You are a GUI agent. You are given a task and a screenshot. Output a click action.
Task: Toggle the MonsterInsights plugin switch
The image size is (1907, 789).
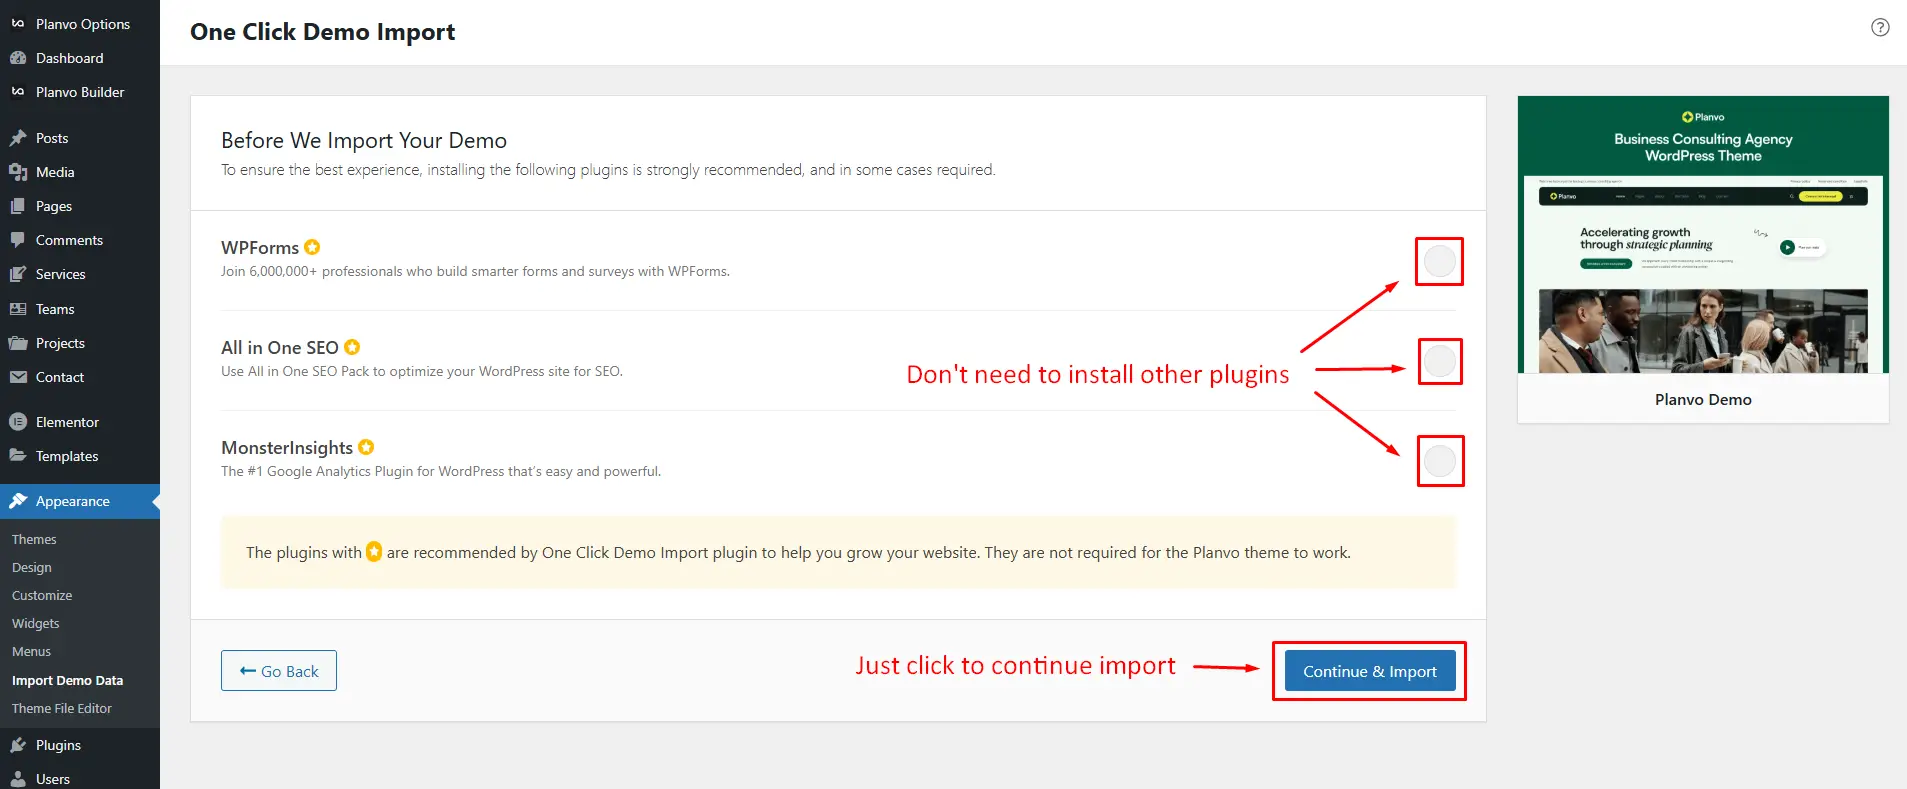[1440, 461]
